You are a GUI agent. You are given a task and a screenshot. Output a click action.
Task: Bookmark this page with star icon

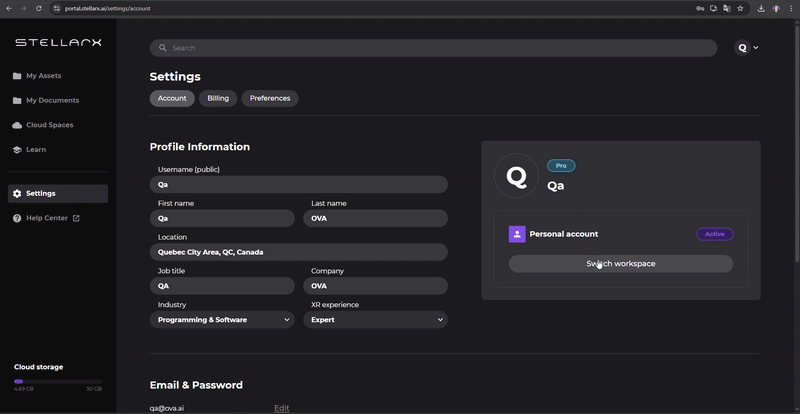(x=740, y=8)
